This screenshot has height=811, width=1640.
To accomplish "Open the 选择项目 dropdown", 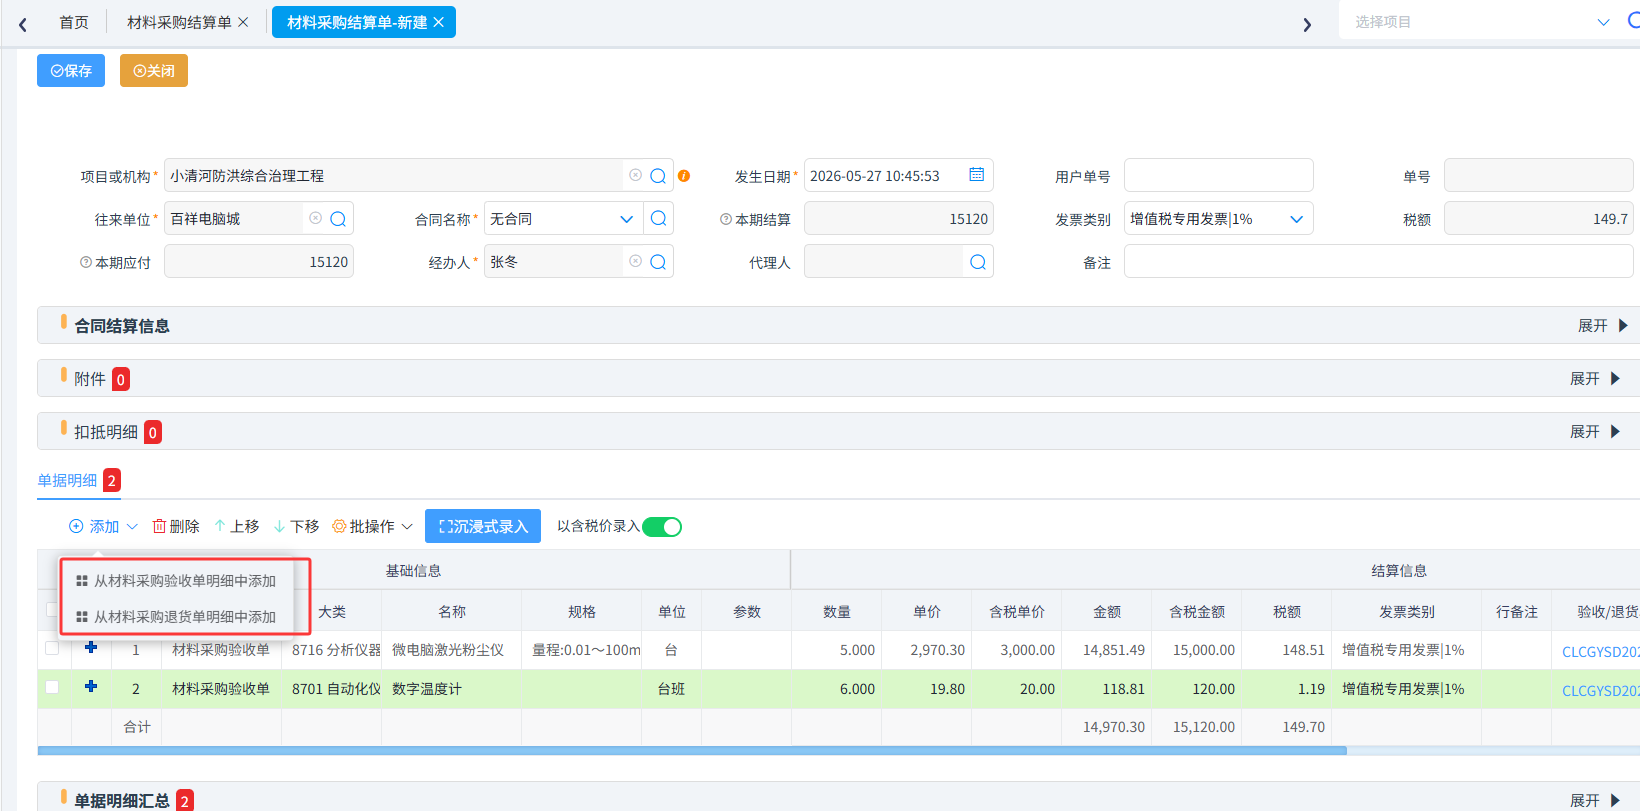I will click(1603, 22).
